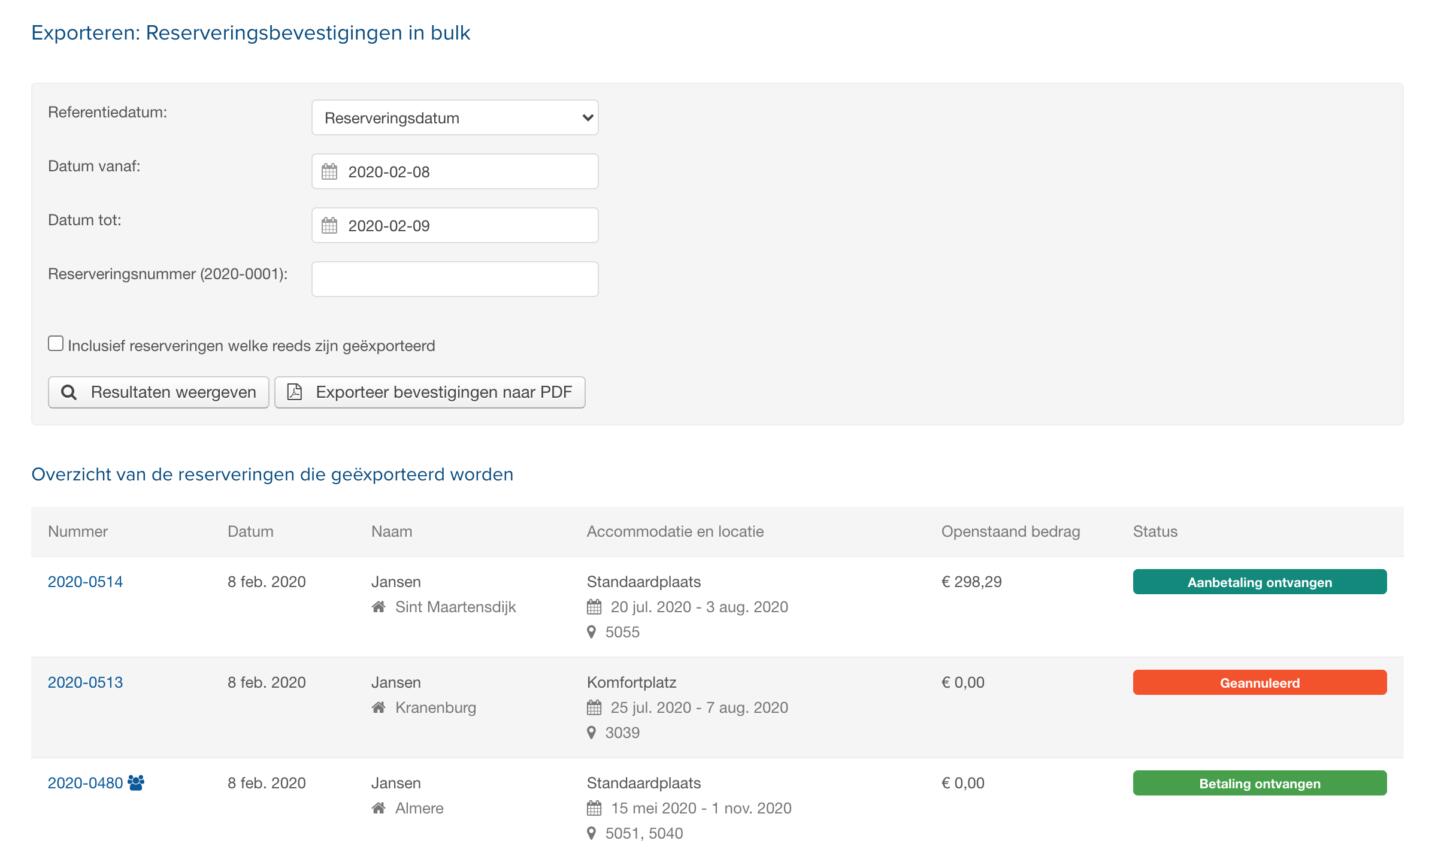Click the home icon beside Kranenburg
Screen dimensions: 1441x853
point(378,708)
